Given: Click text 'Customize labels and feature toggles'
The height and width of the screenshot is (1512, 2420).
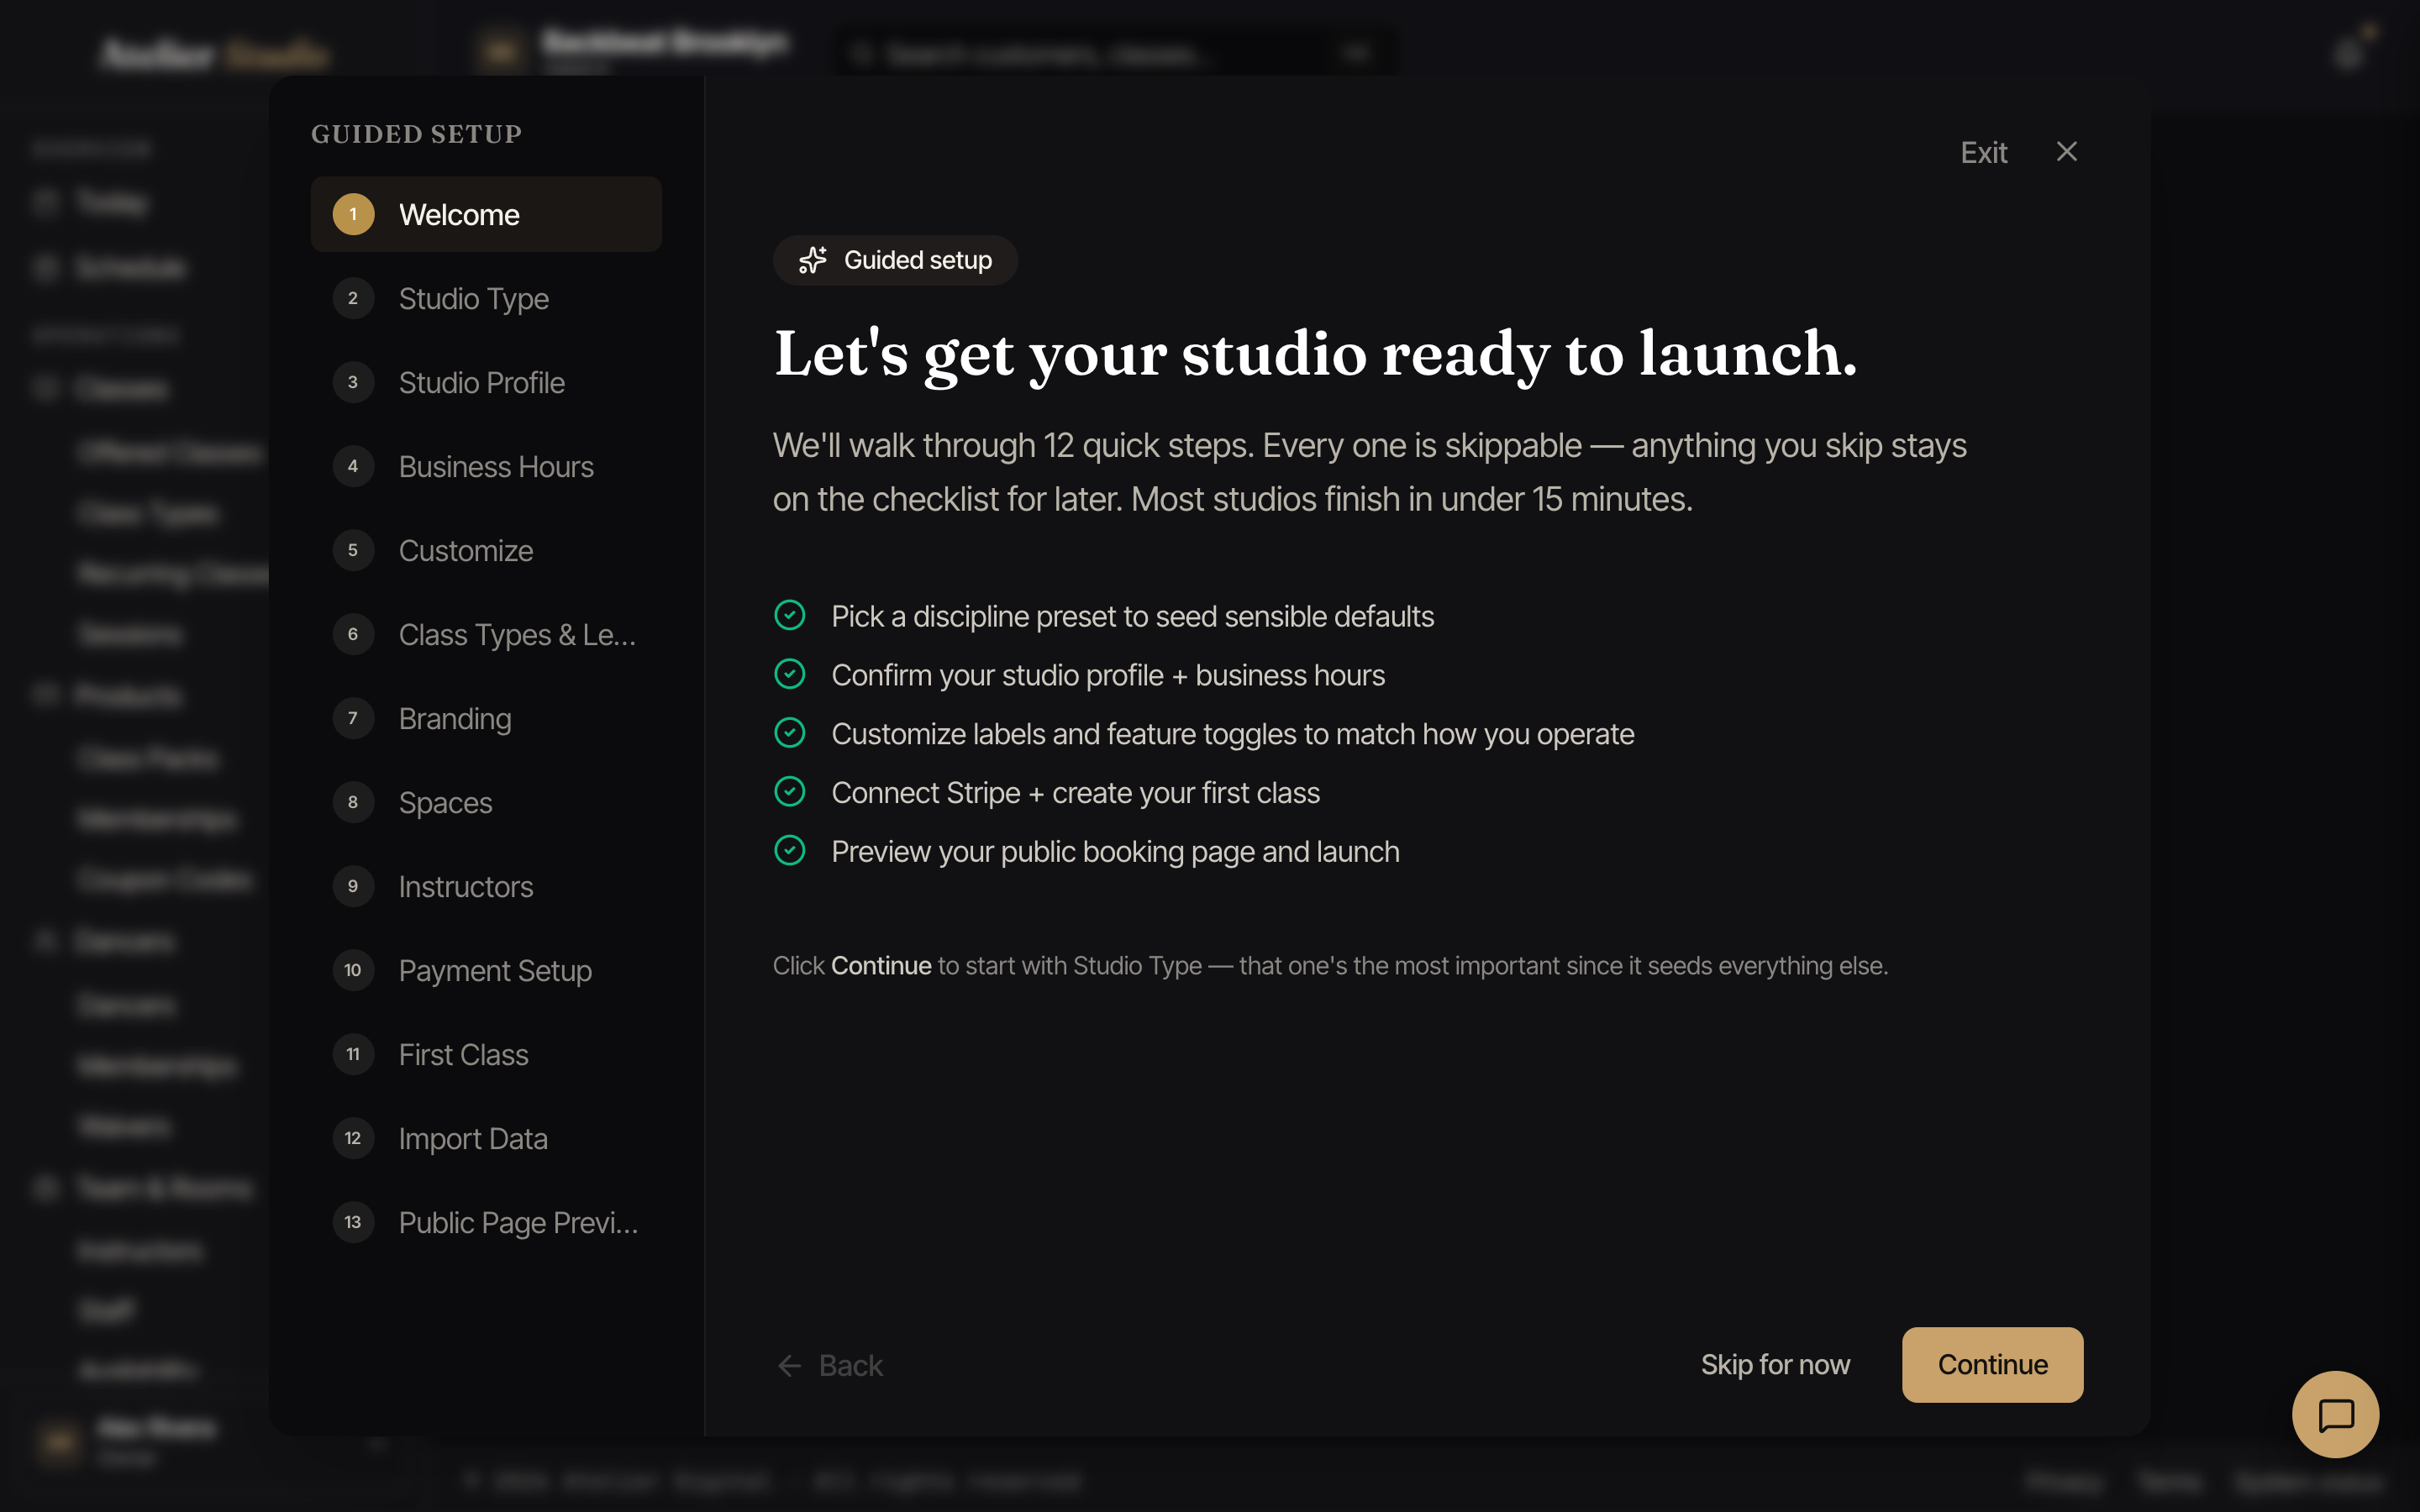Looking at the screenshot, I should point(1232,735).
